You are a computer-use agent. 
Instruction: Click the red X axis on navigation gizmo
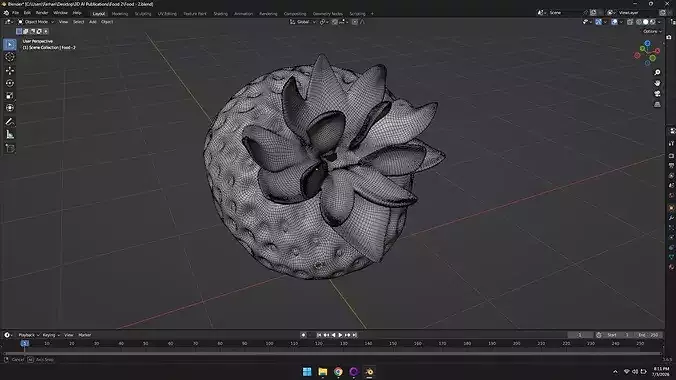pos(657,51)
